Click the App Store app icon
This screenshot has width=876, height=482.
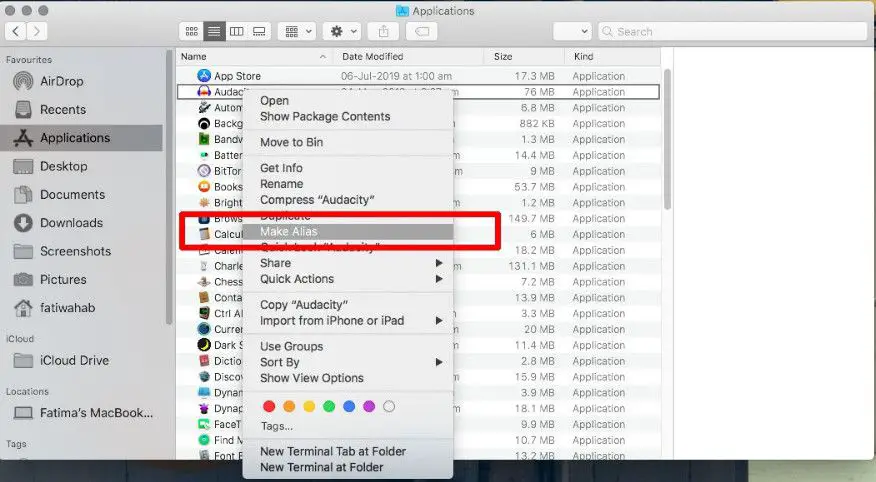(204, 75)
